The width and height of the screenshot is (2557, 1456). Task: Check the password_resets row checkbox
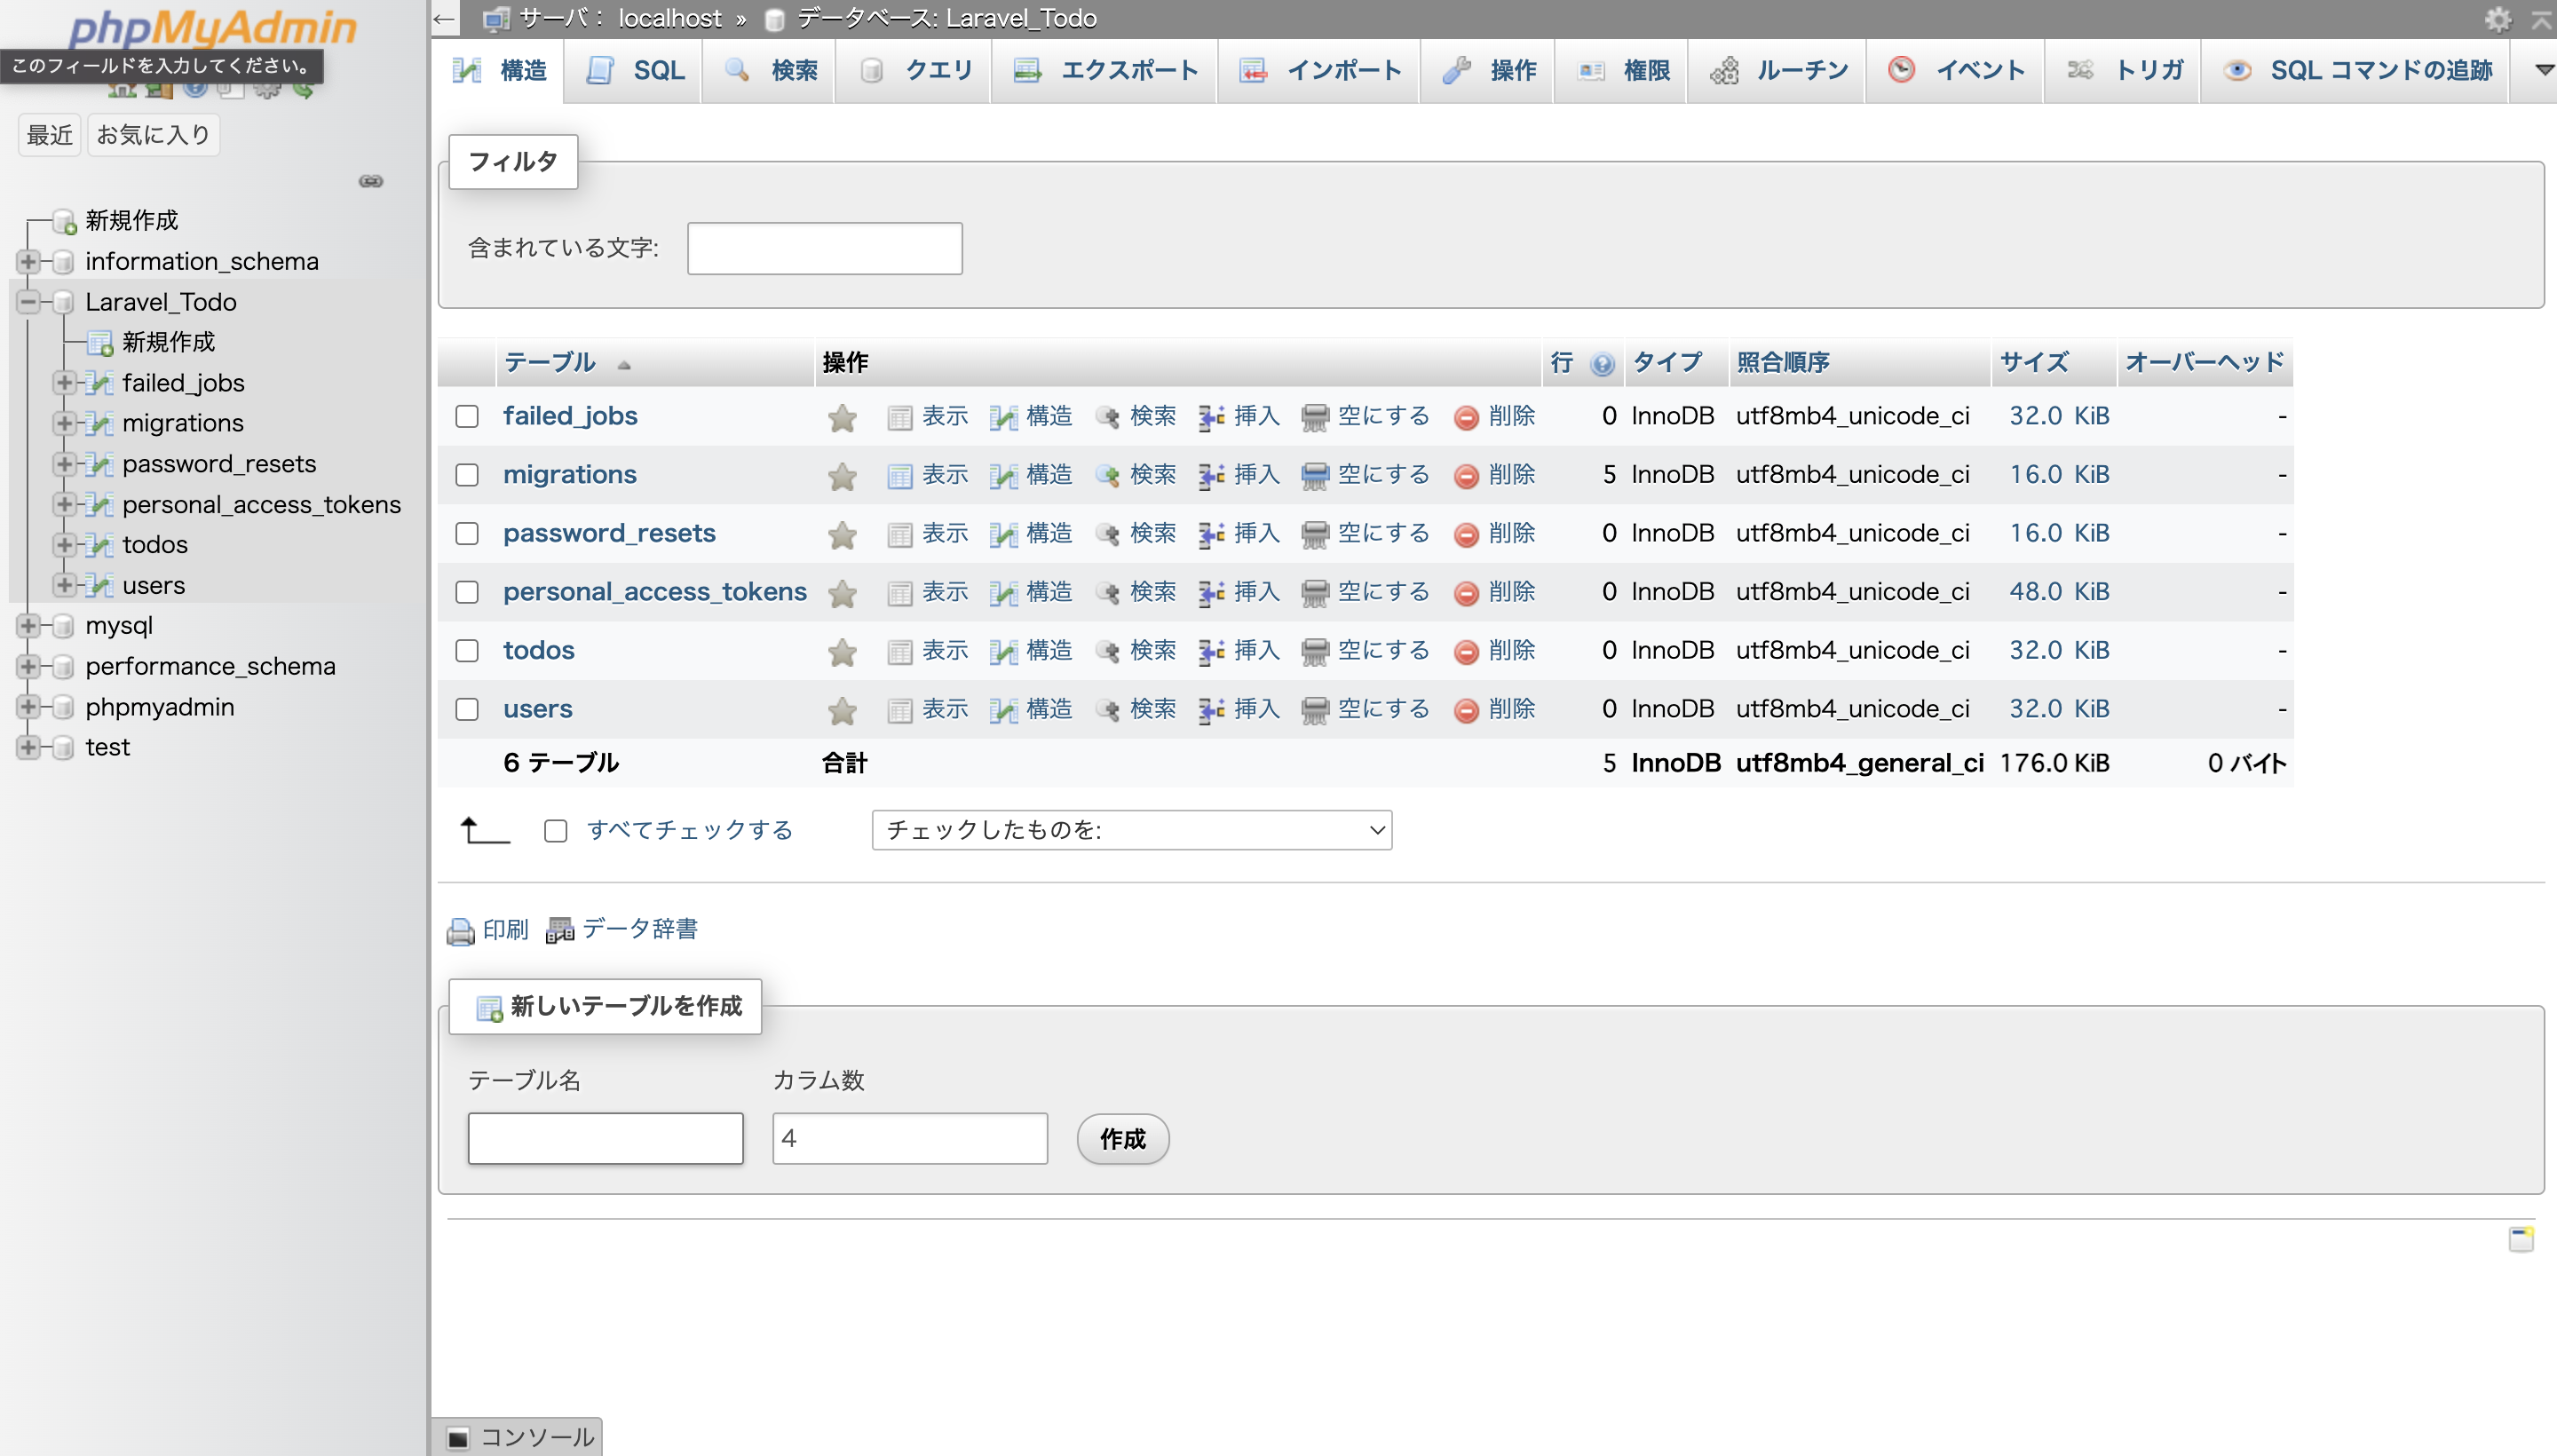[x=467, y=534]
